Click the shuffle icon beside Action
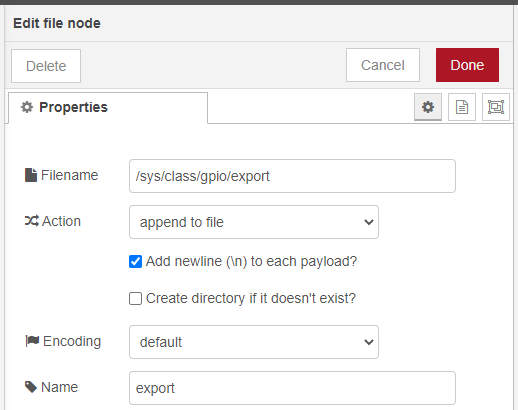Screen dimensions: 518x410 (x=32, y=221)
